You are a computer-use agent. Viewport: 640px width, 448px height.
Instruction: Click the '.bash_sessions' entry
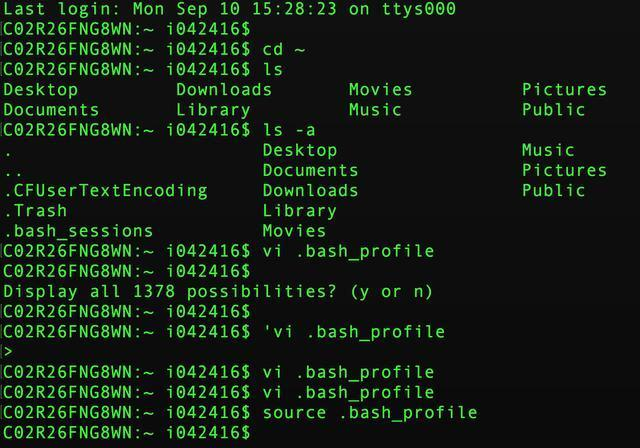point(78,231)
